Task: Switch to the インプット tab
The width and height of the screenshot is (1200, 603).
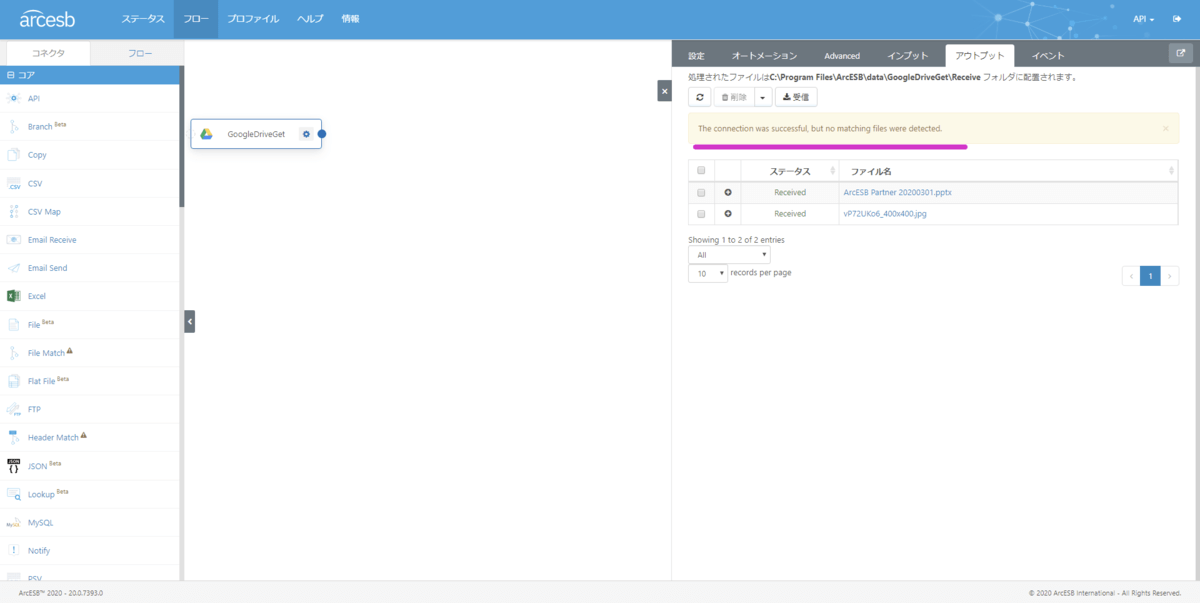Action: pyautogui.click(x=909, y=56)
